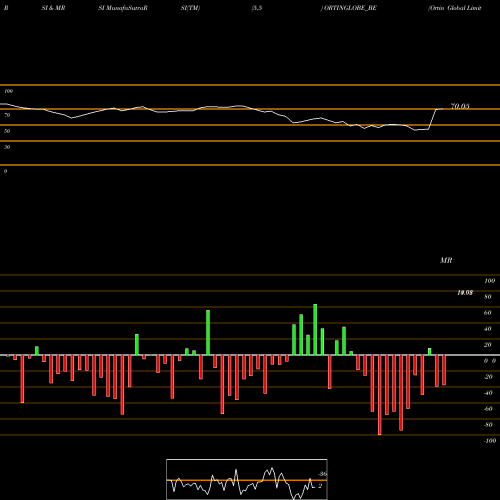Click the MR axis label -100

coord(490,441)
